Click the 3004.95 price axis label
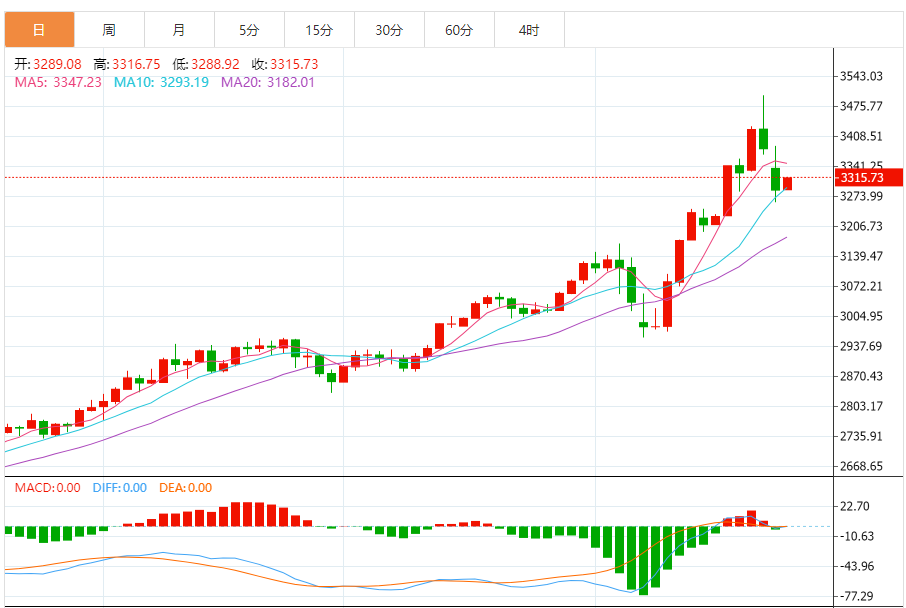The height and width of the screenshot is (608, 906). tap(862, 316)
